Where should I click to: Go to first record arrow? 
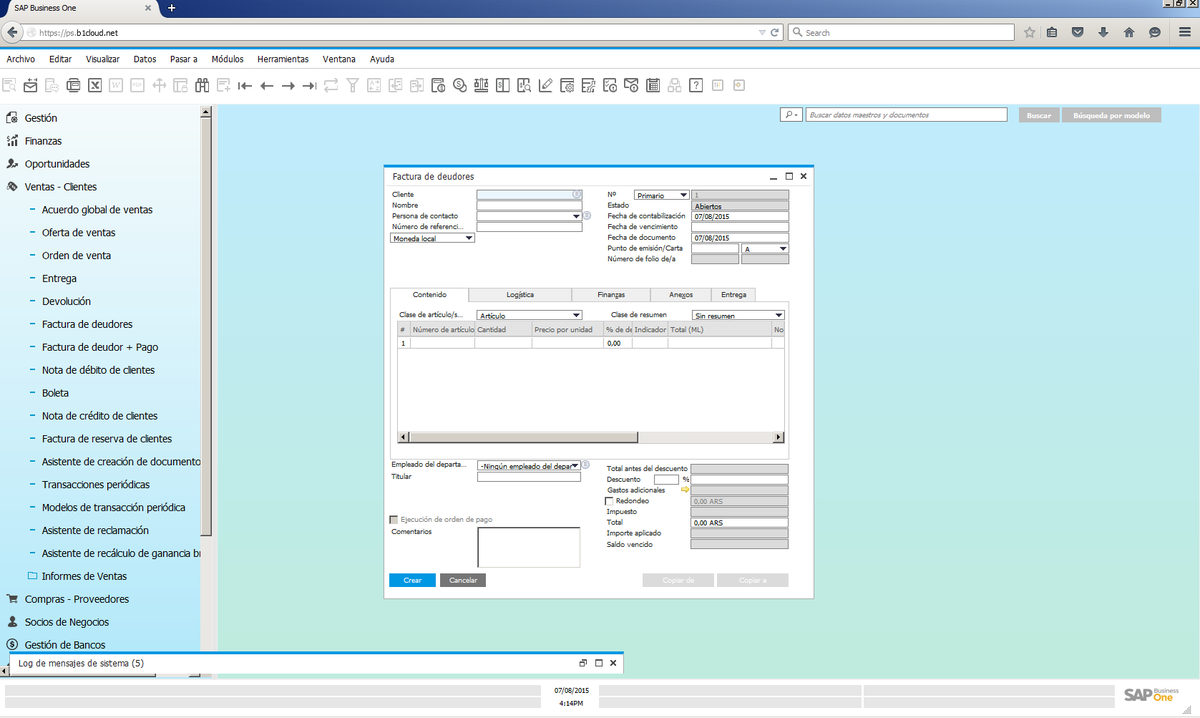pyautogui.click(x=245, y=86)
